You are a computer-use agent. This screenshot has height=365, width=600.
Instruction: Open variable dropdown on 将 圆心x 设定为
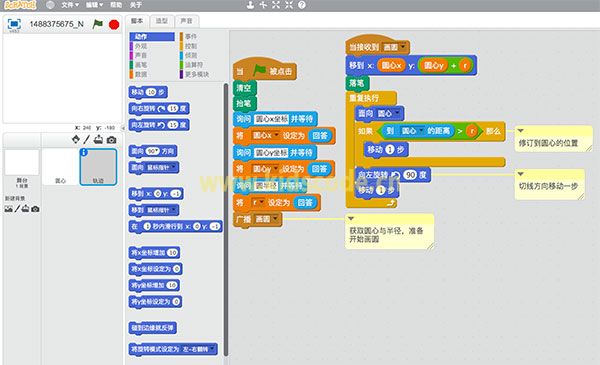276,135
